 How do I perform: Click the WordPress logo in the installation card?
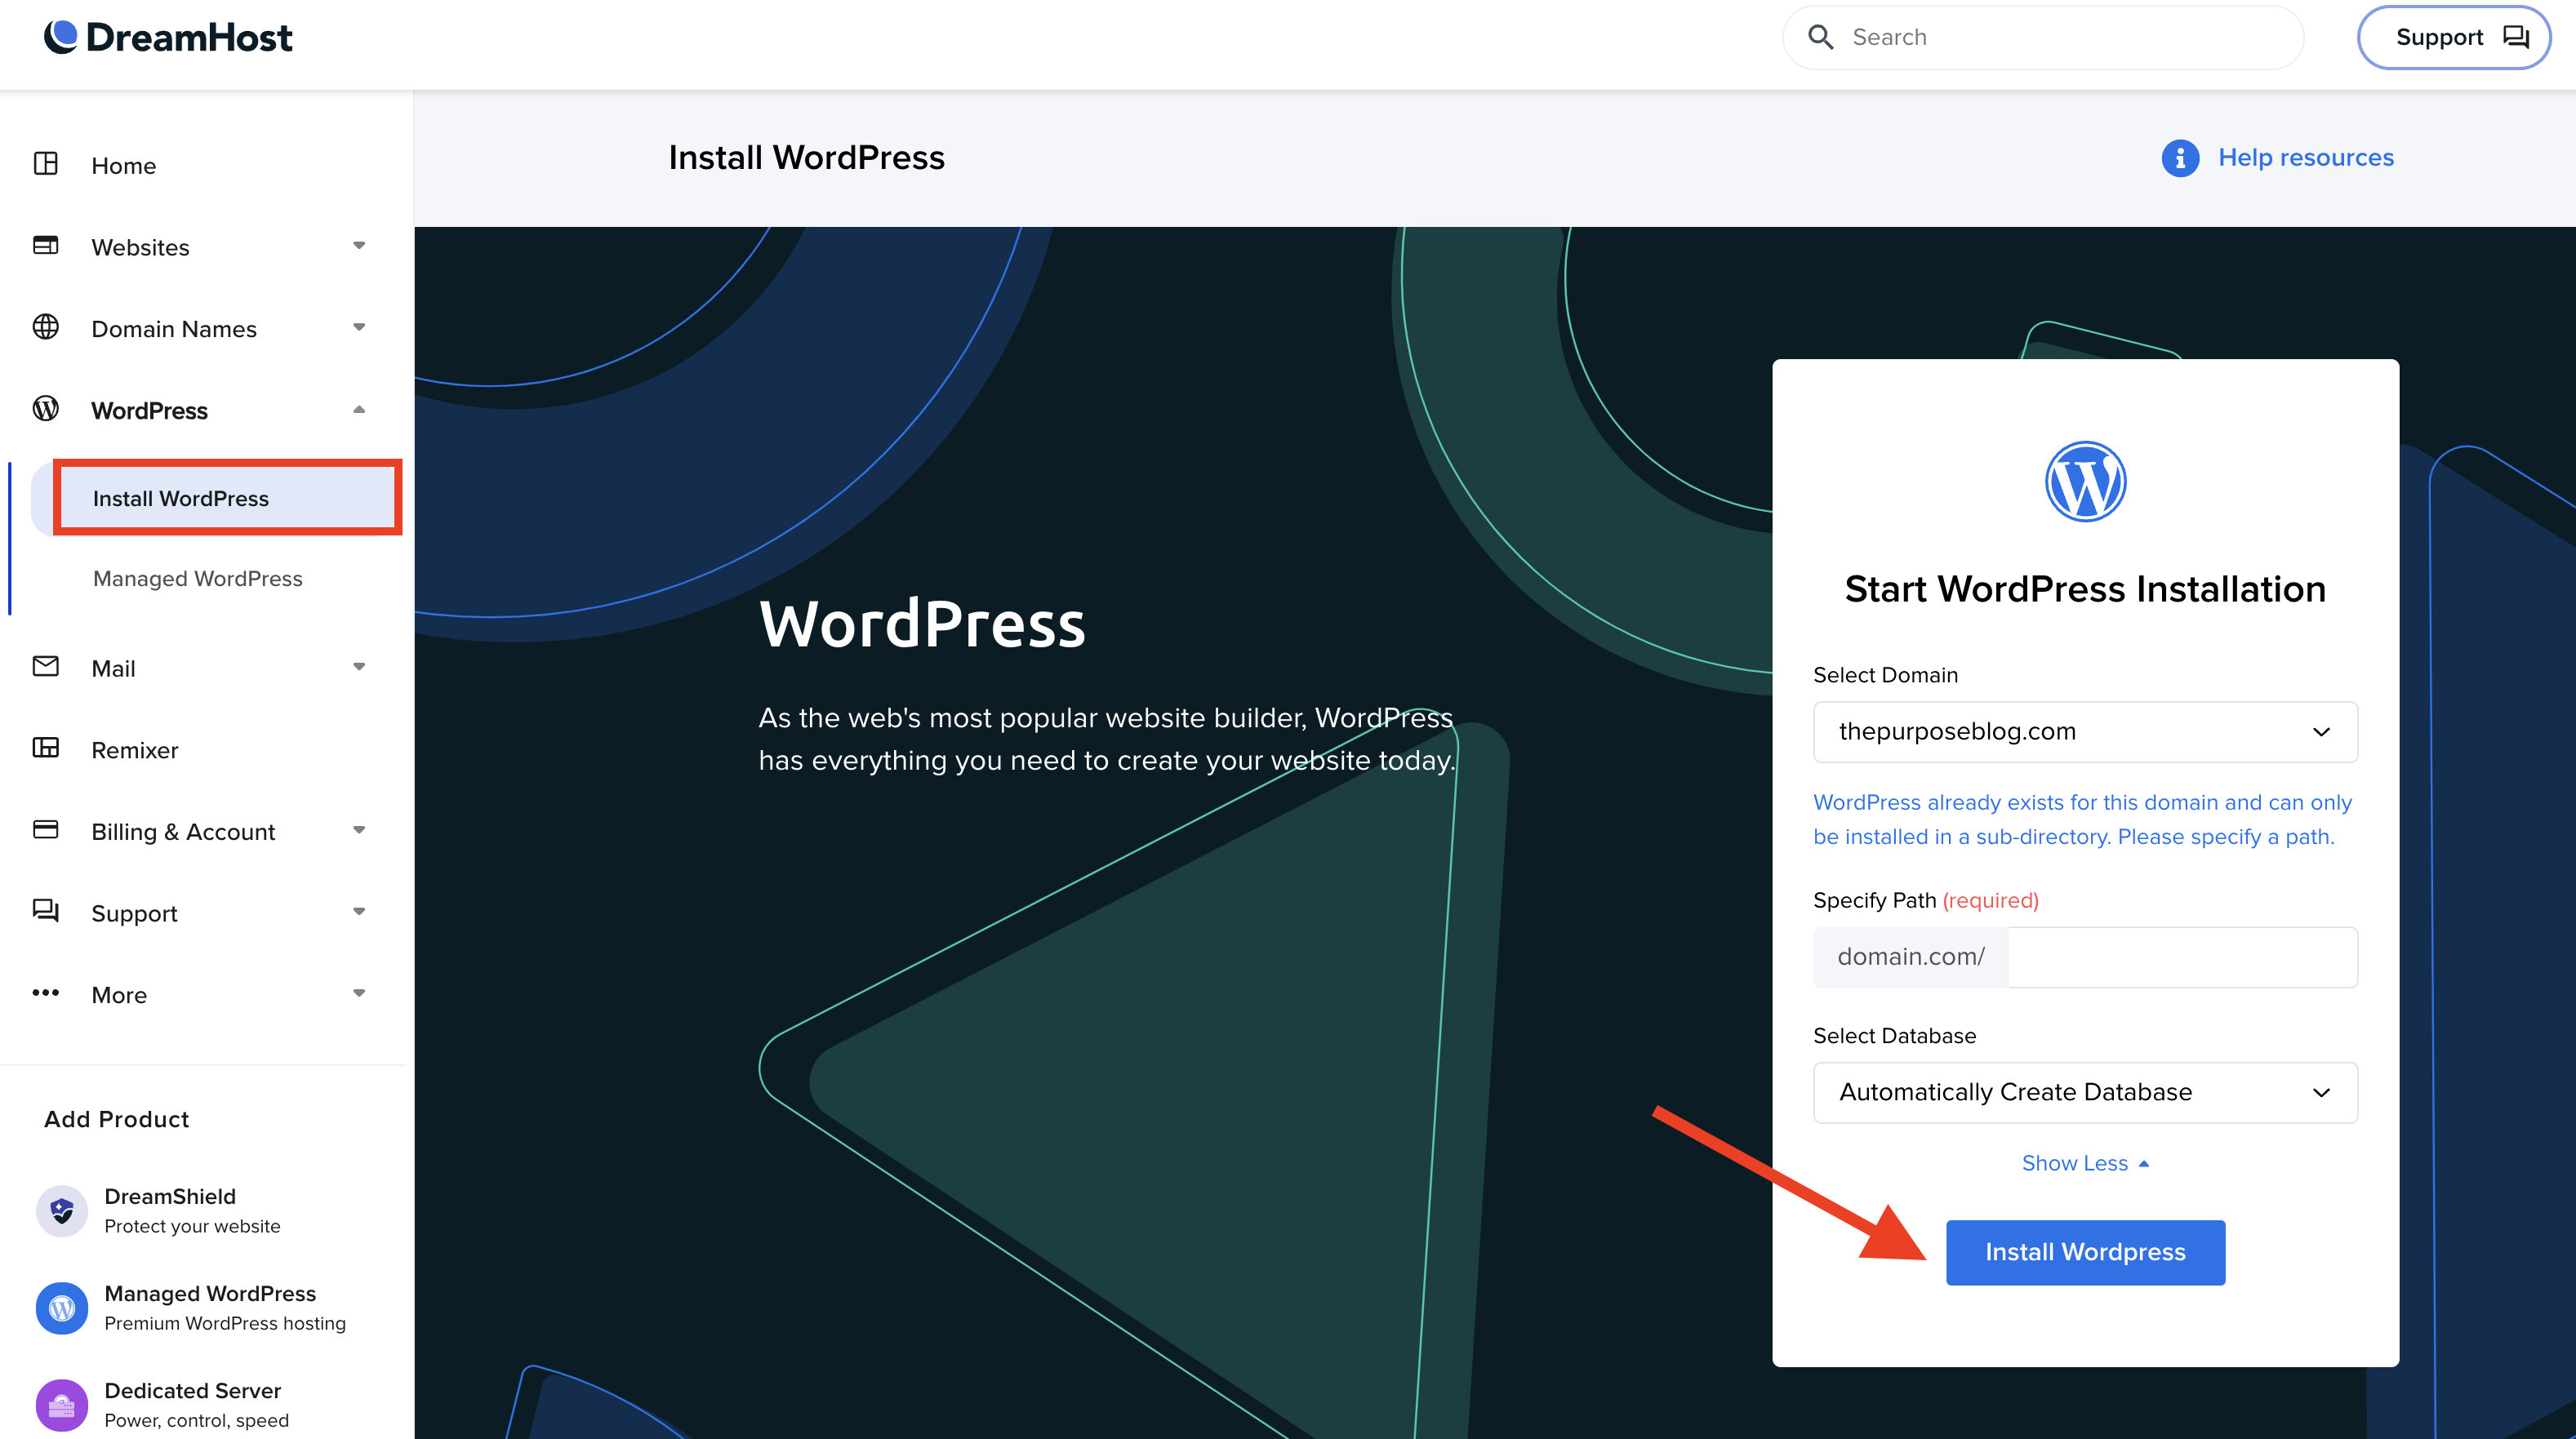2085,482
